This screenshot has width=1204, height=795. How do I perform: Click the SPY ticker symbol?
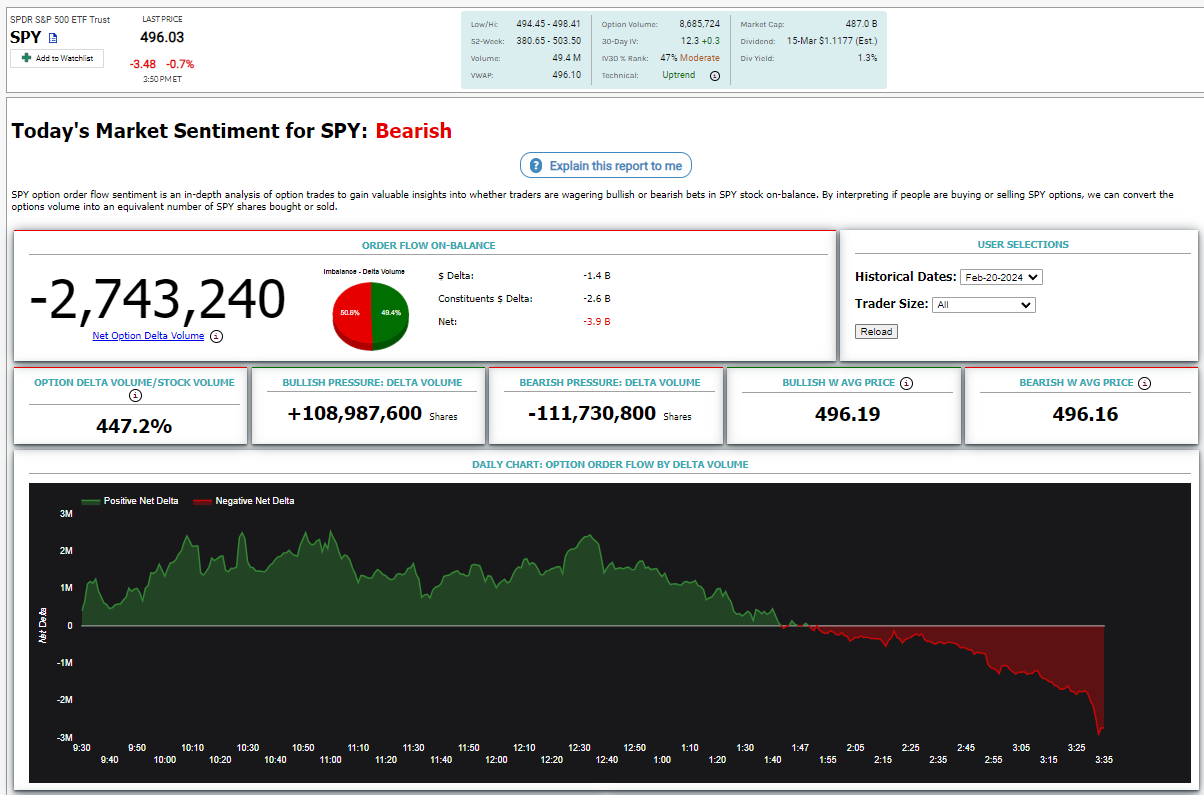click(26, 37)
